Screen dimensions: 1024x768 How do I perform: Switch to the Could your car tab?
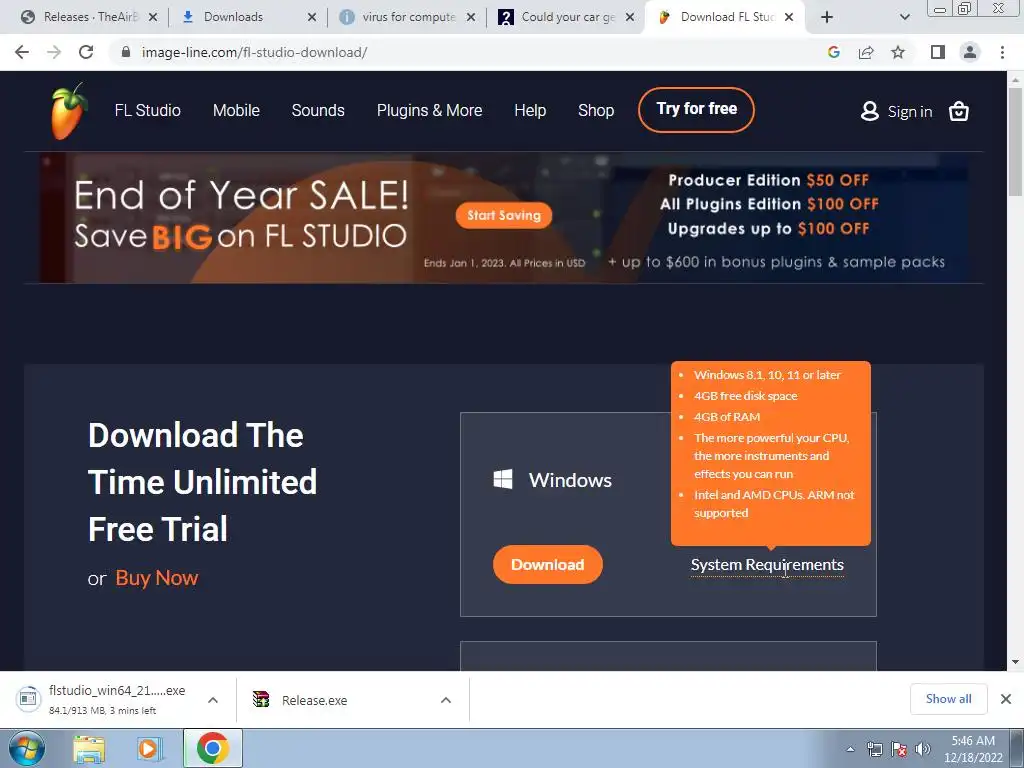565,17
